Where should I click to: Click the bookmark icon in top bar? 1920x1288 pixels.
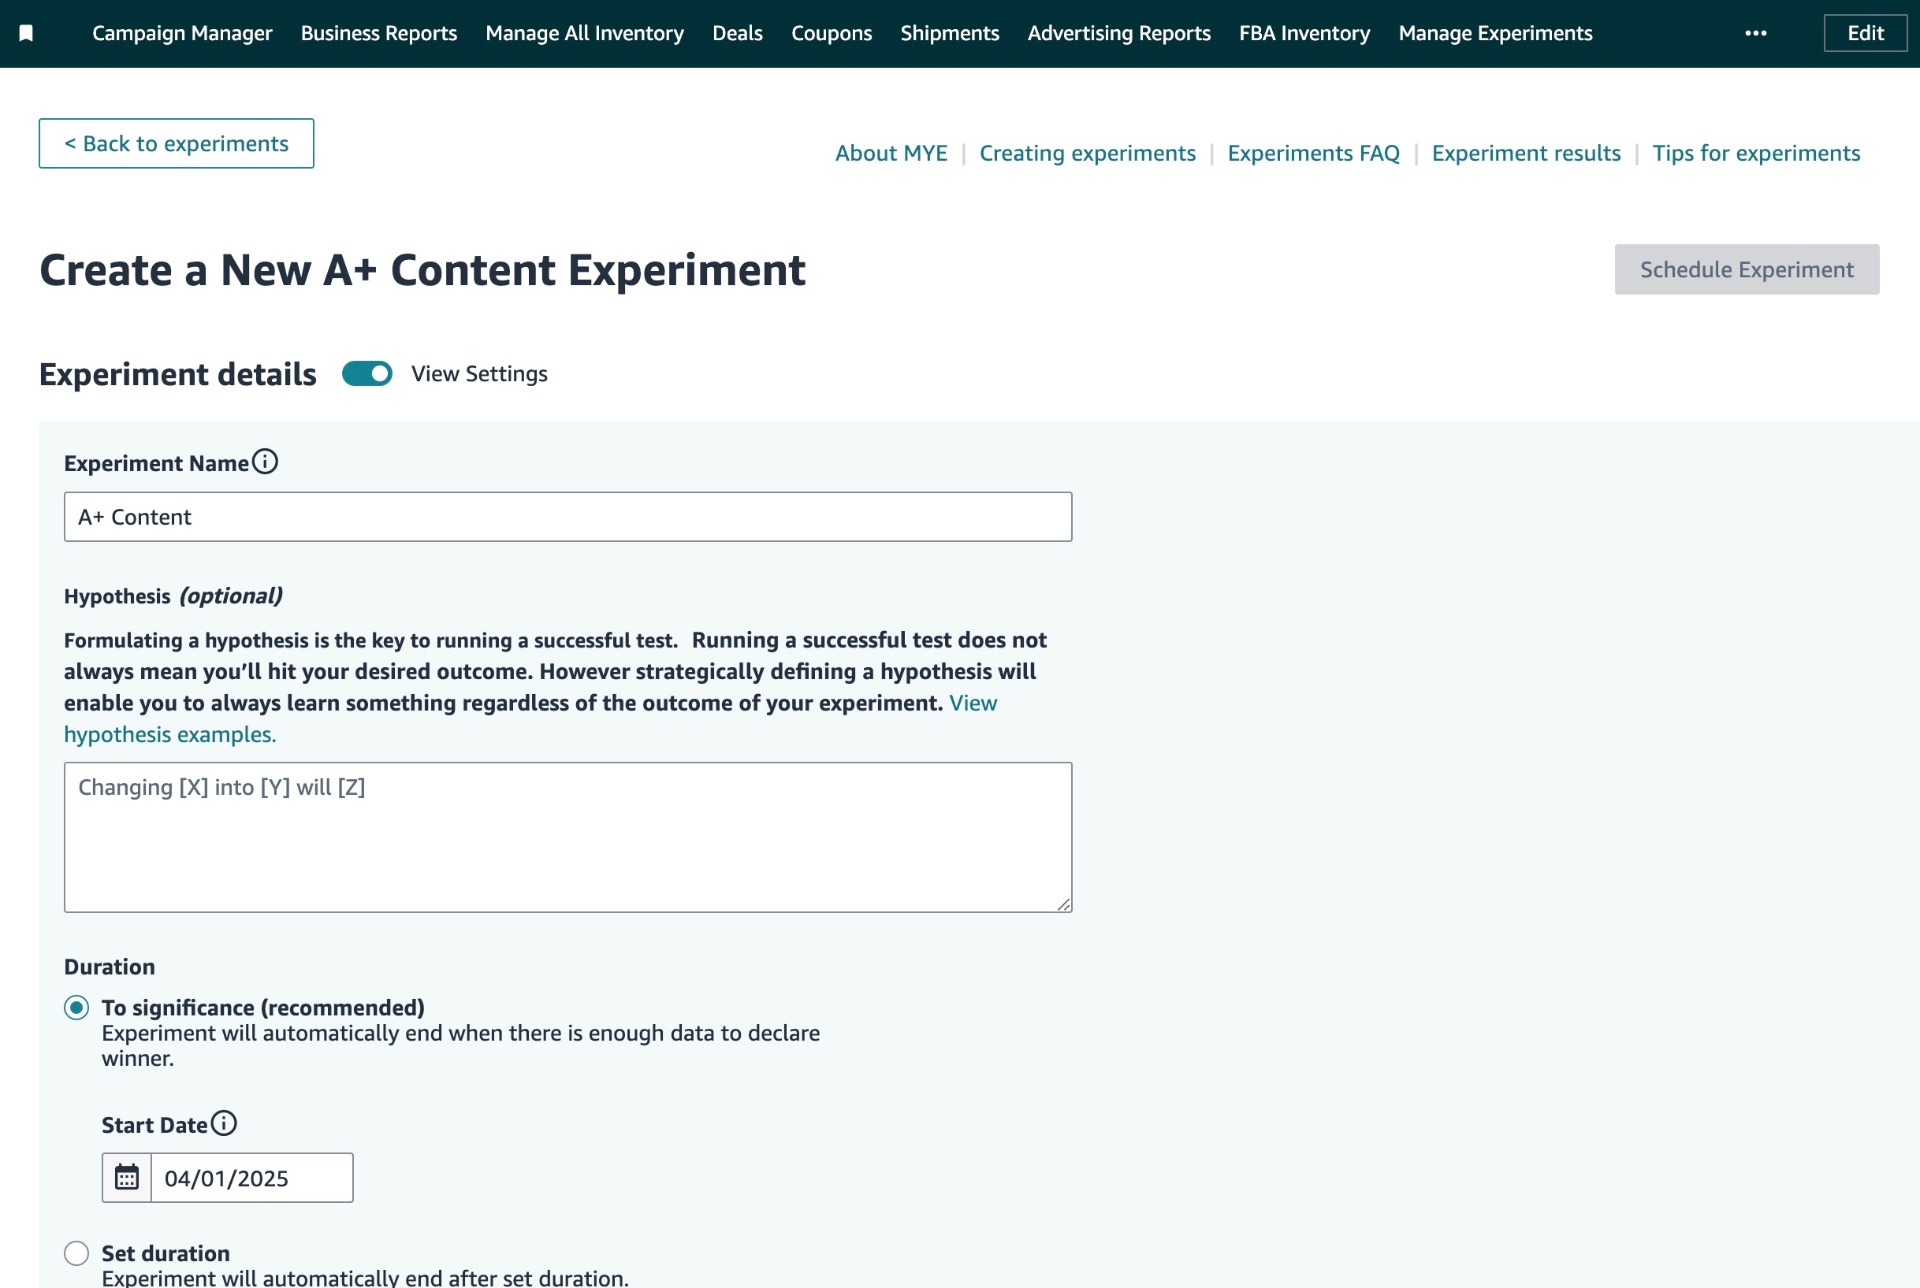[x=27, y=34]
